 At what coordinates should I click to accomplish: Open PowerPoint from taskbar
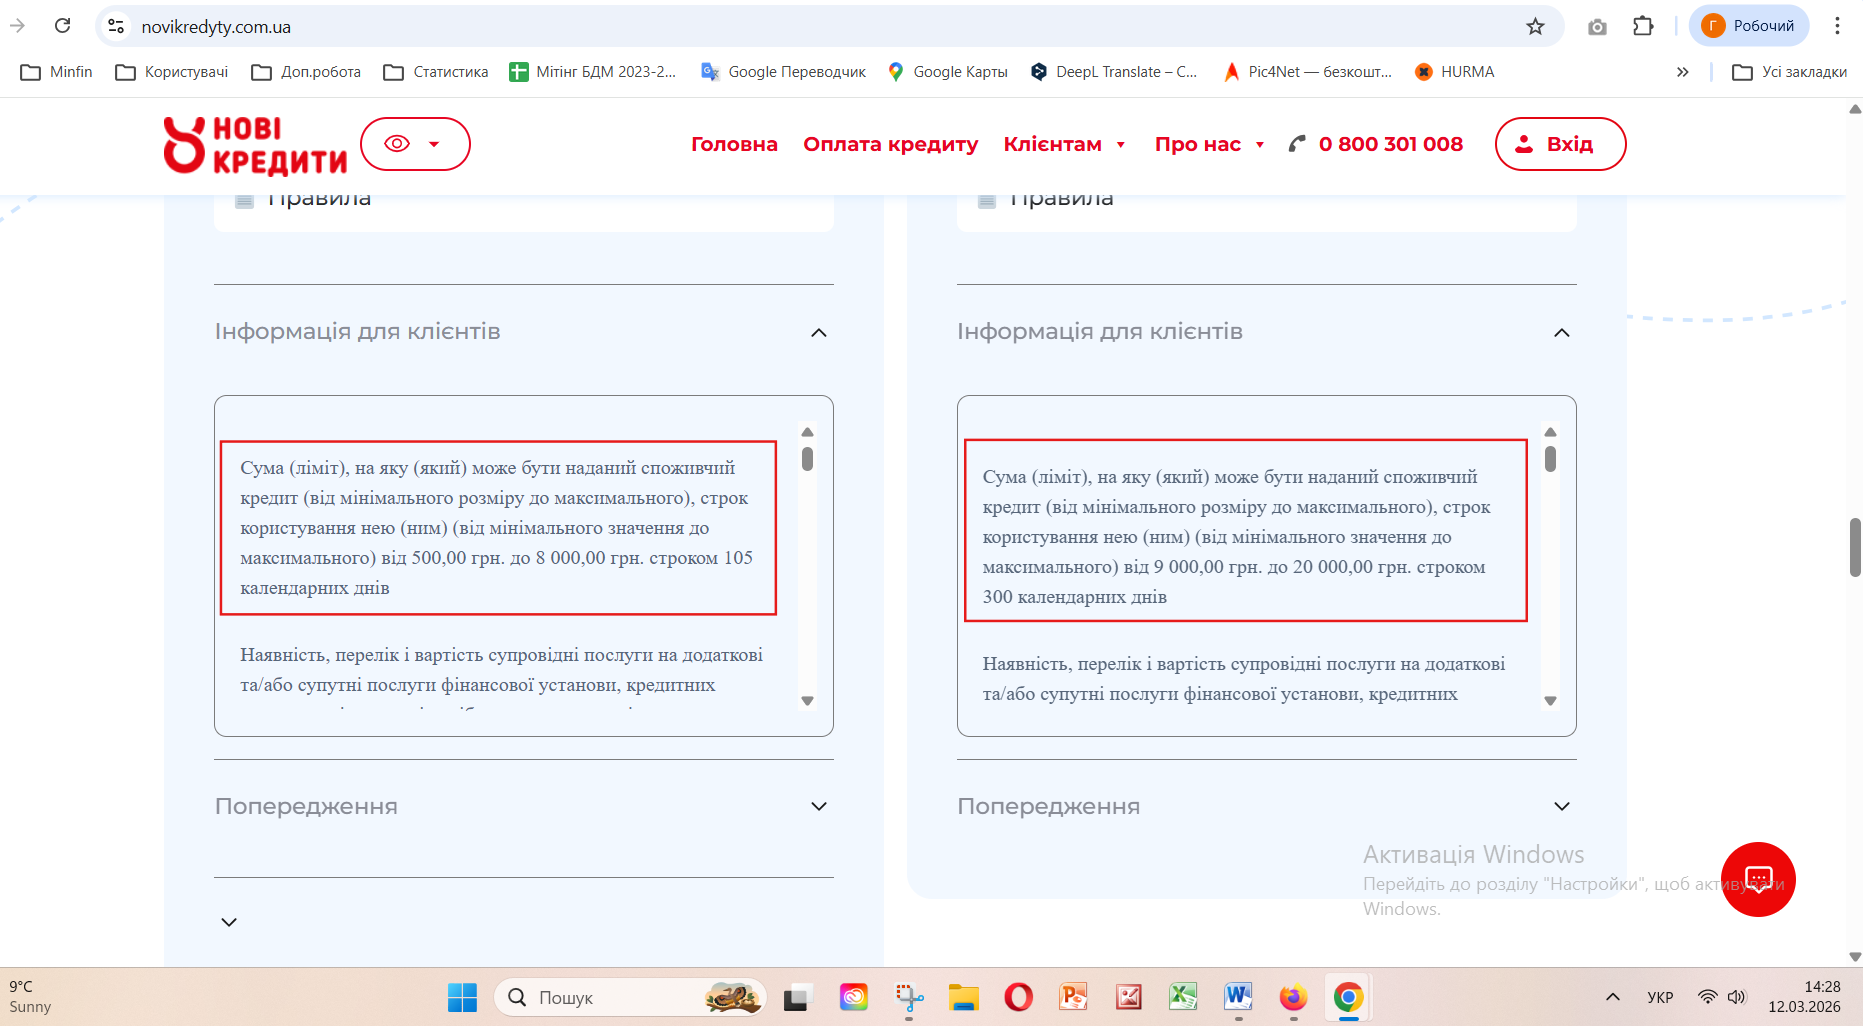(1074, 997)
